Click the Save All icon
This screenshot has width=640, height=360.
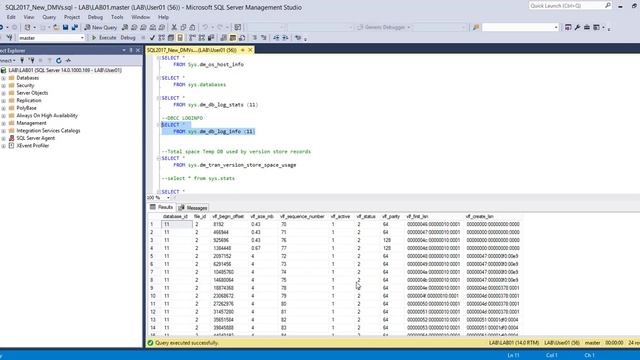coord(75,27)
